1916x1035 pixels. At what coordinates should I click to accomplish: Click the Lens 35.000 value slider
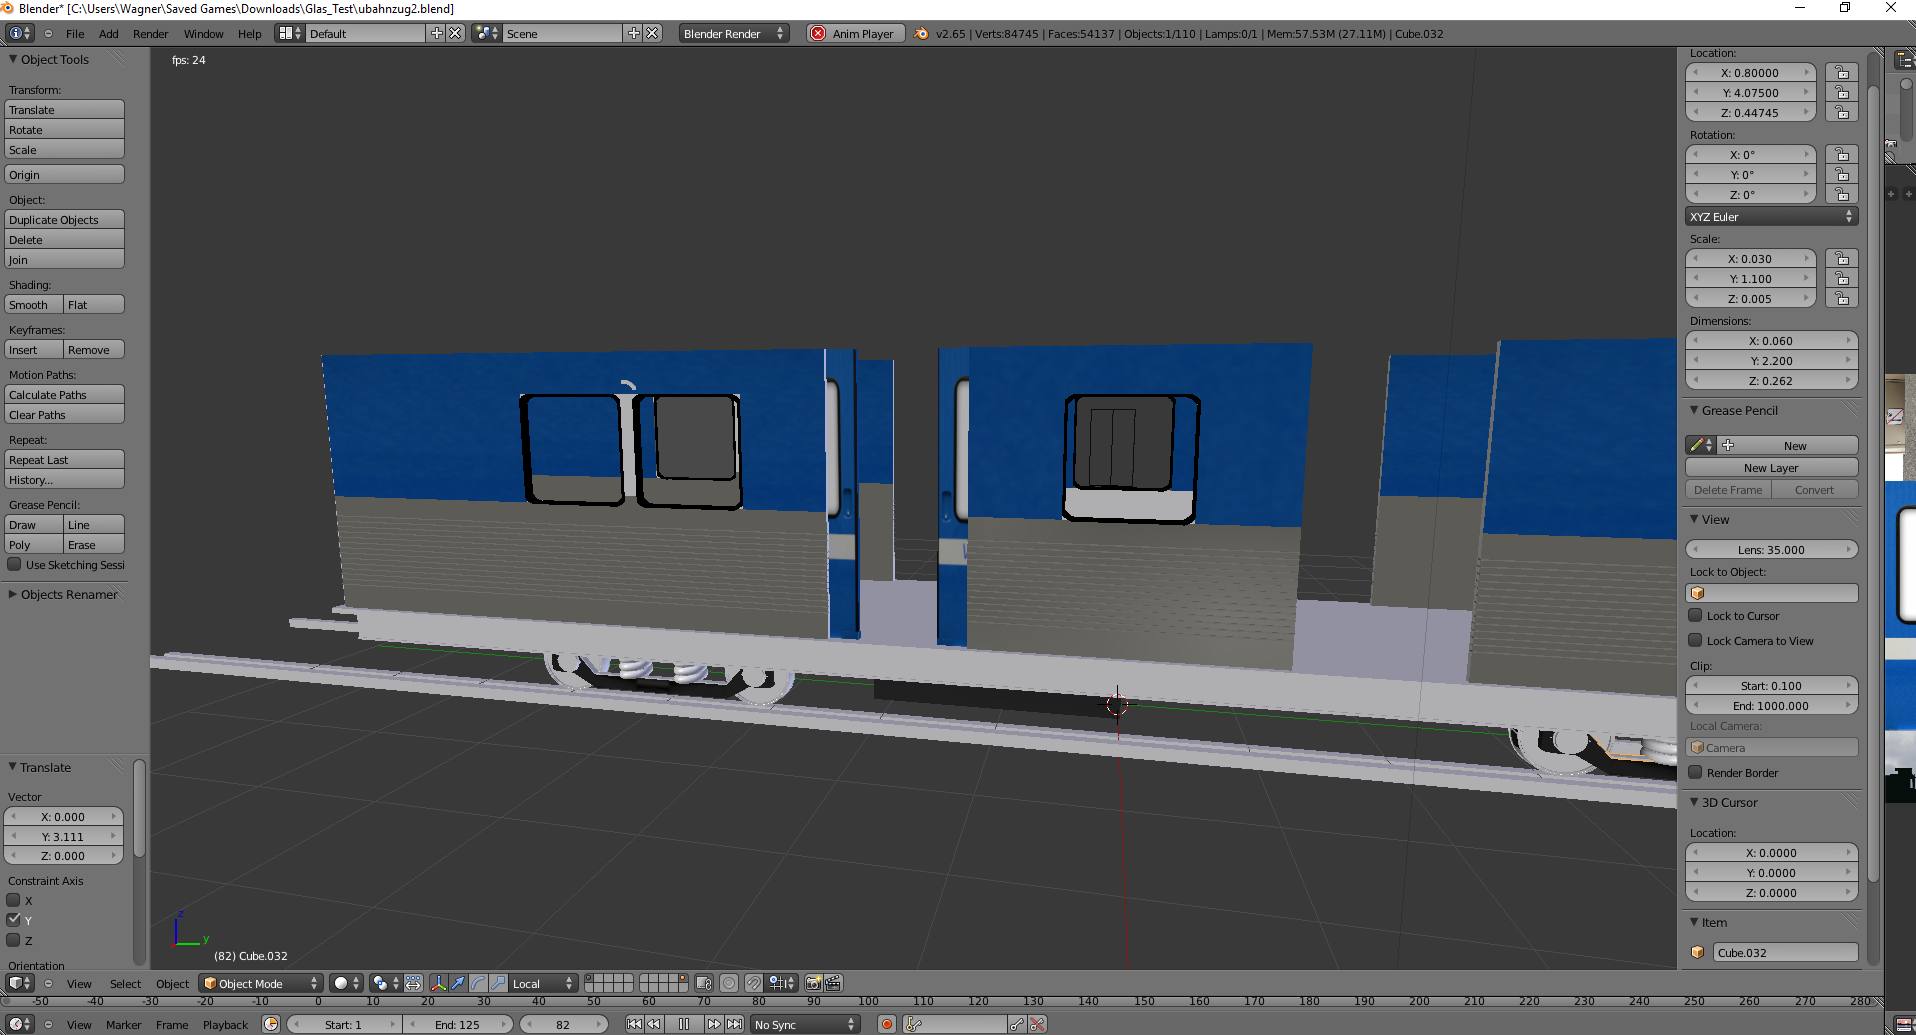(1770, 550)
